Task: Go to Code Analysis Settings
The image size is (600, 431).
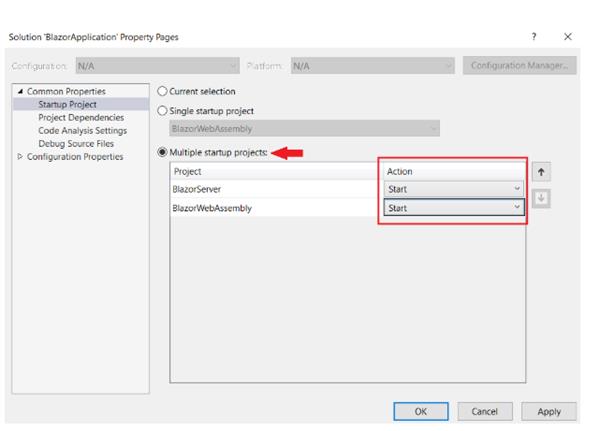Action: pos(82,130)
